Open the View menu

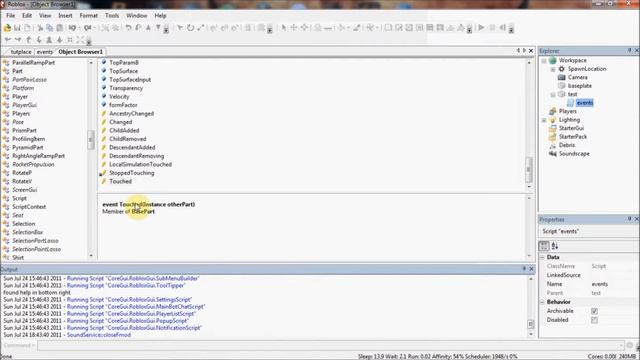[x=45, y=16]
